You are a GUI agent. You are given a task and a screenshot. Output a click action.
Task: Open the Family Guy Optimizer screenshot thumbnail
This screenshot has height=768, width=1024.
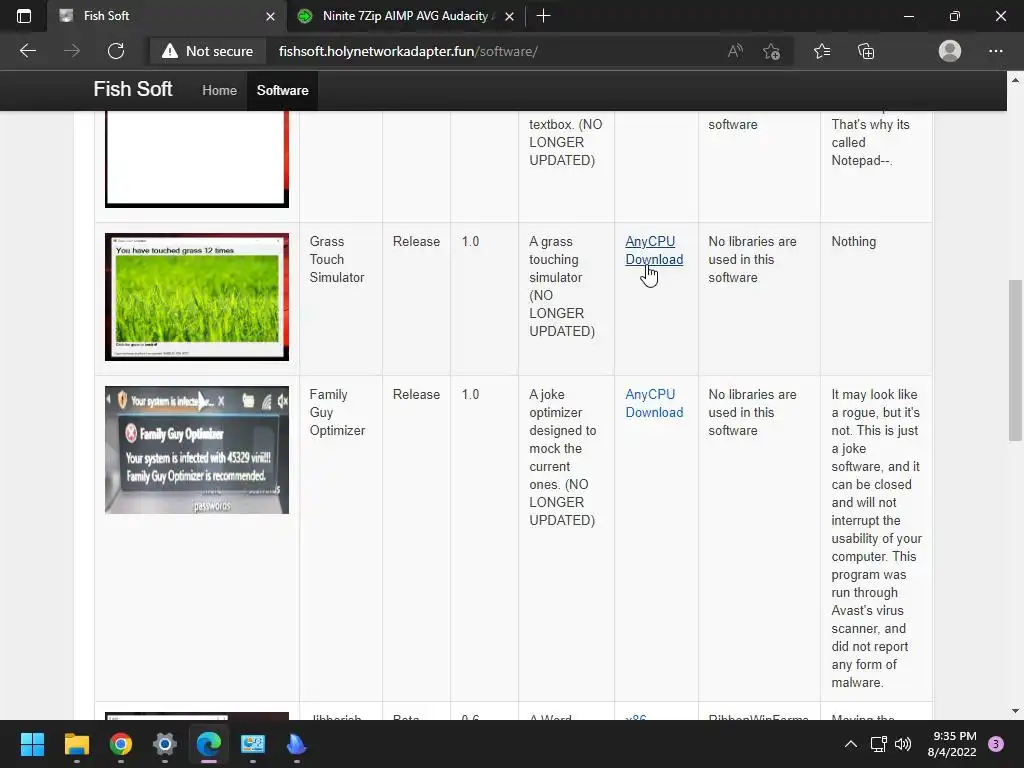pyautogui.click(x=197, y=449)
